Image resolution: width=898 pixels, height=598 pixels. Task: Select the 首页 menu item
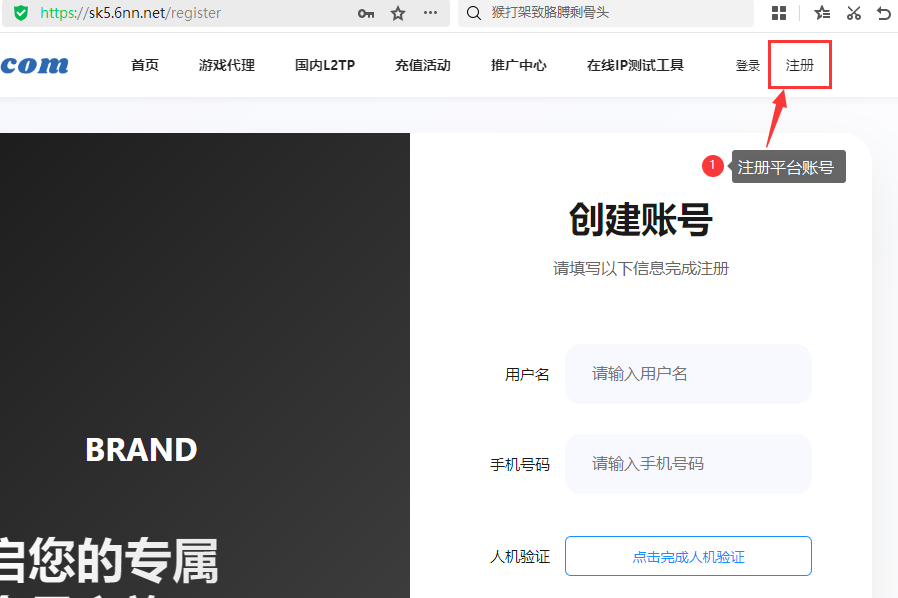[144, 64]
